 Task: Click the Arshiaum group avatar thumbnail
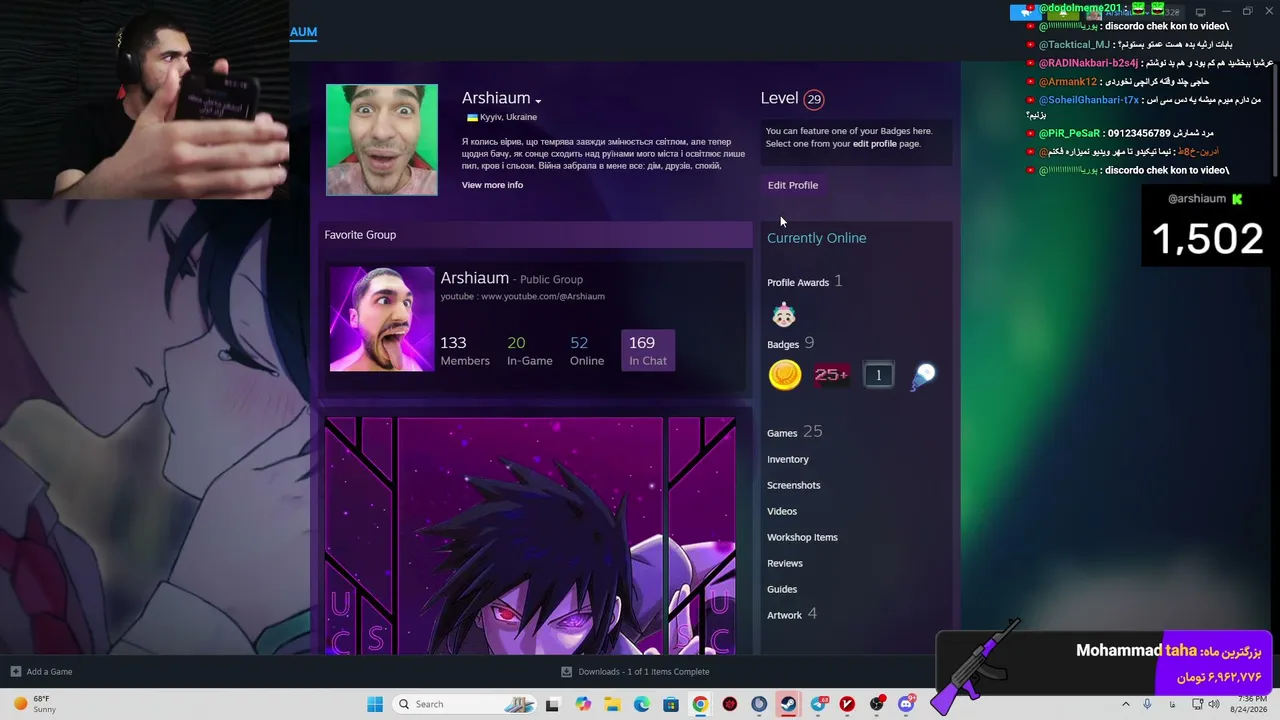click(x=382, y=319)
